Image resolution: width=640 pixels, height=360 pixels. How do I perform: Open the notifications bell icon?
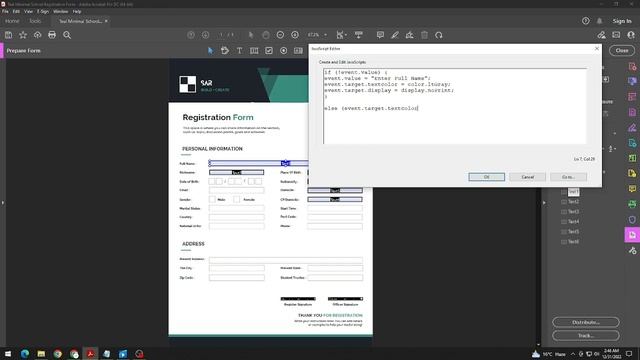click(x=600, y=21)
